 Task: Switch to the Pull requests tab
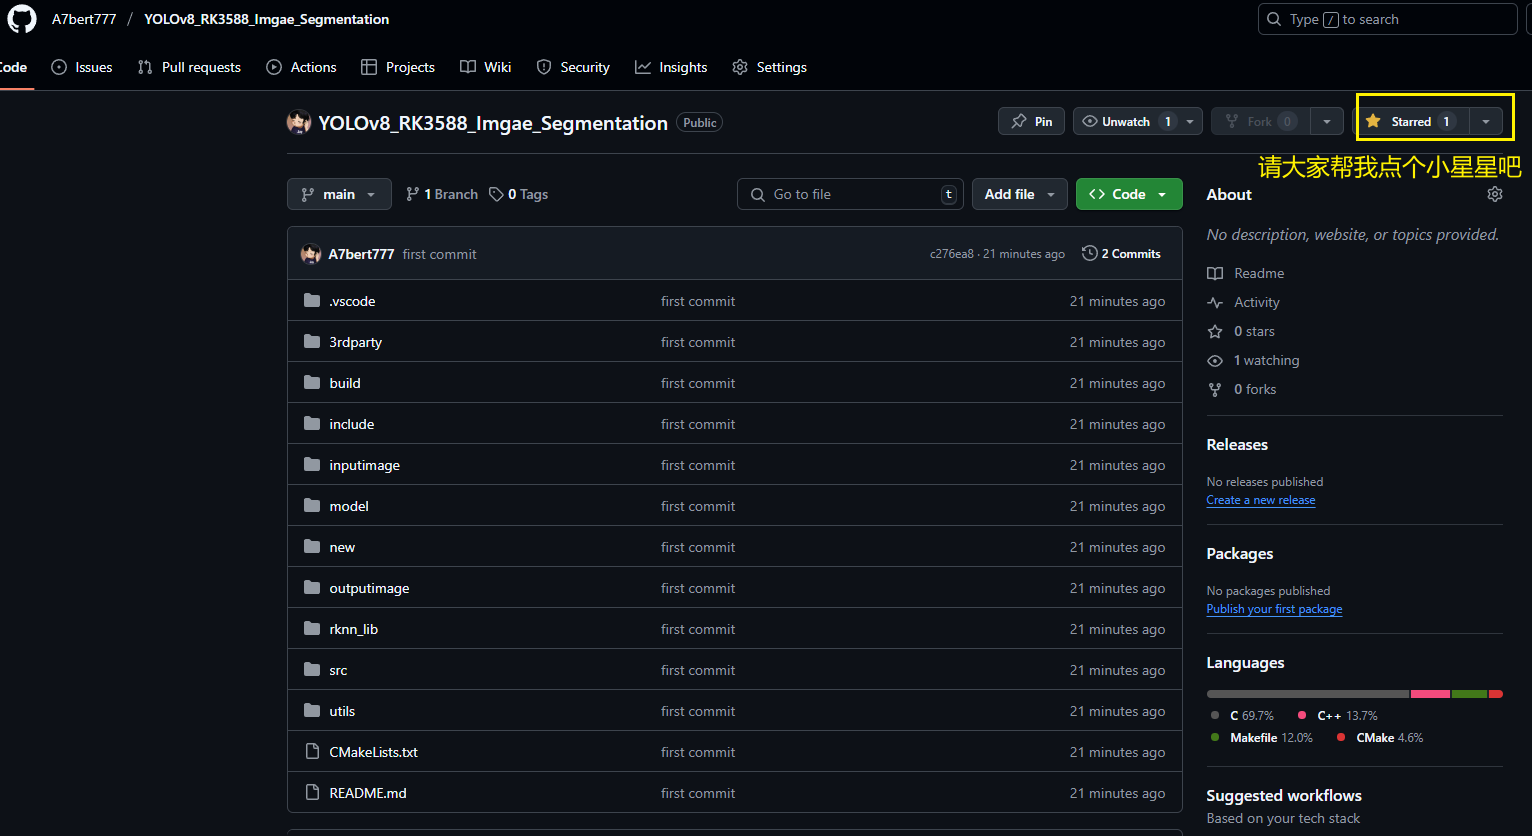point(189,67)
